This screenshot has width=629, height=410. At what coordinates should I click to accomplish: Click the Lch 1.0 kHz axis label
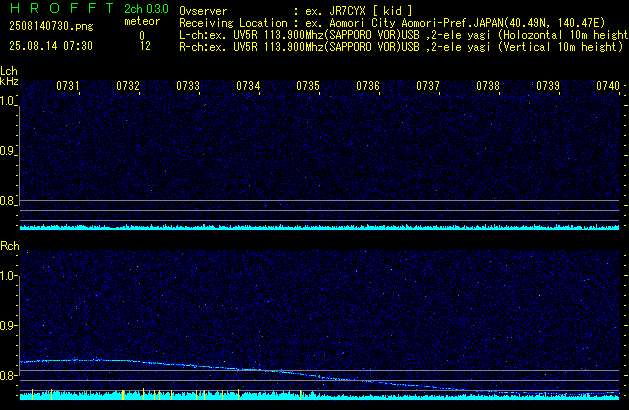click(x=7, y=101)
